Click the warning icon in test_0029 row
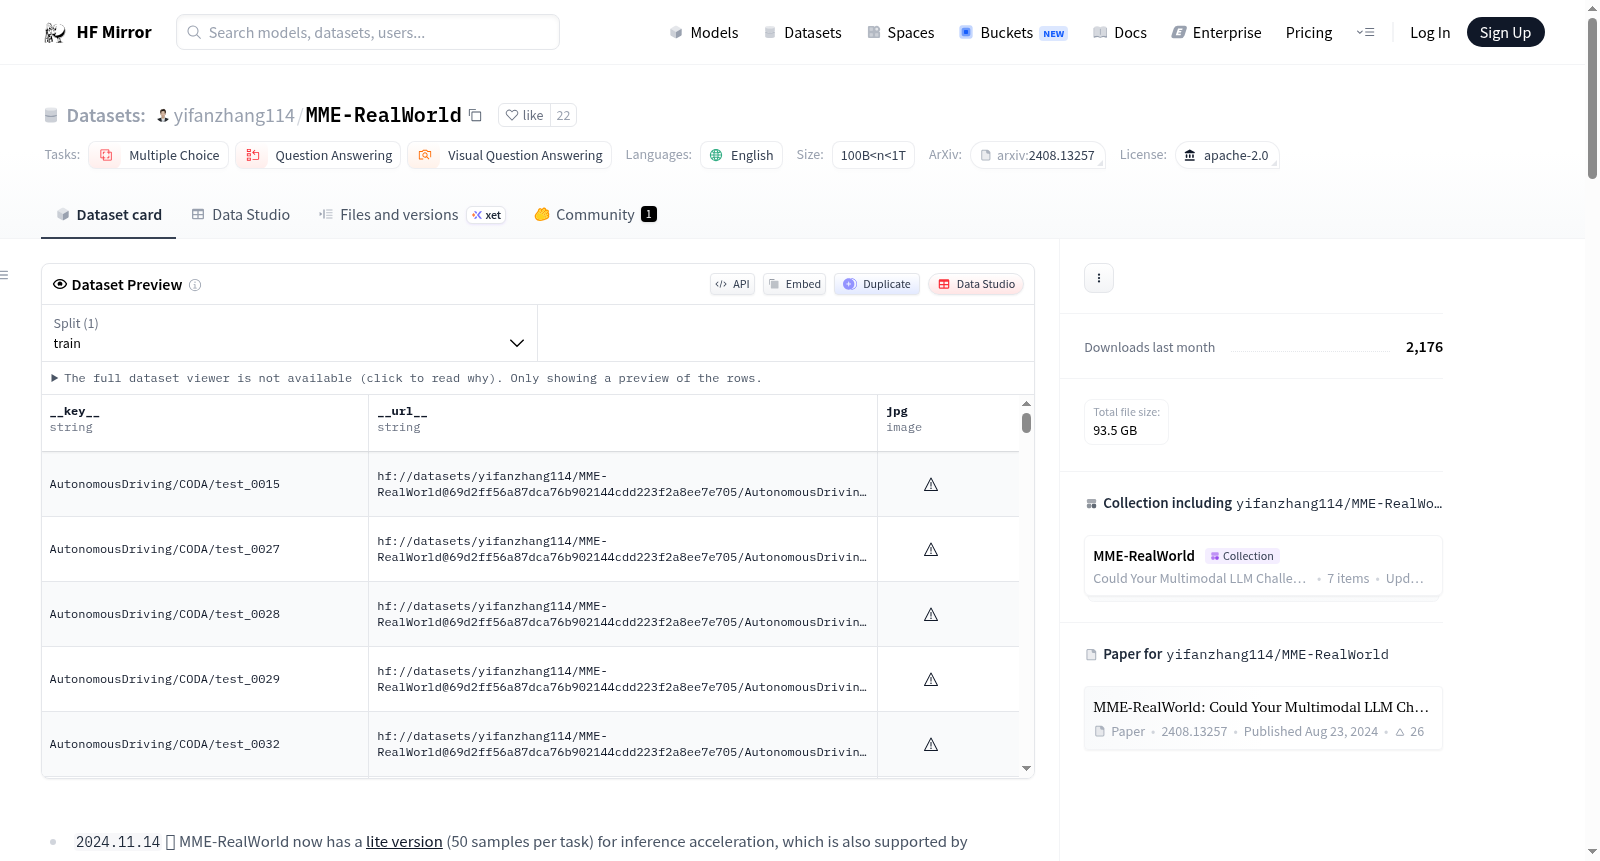 (931, 680)
